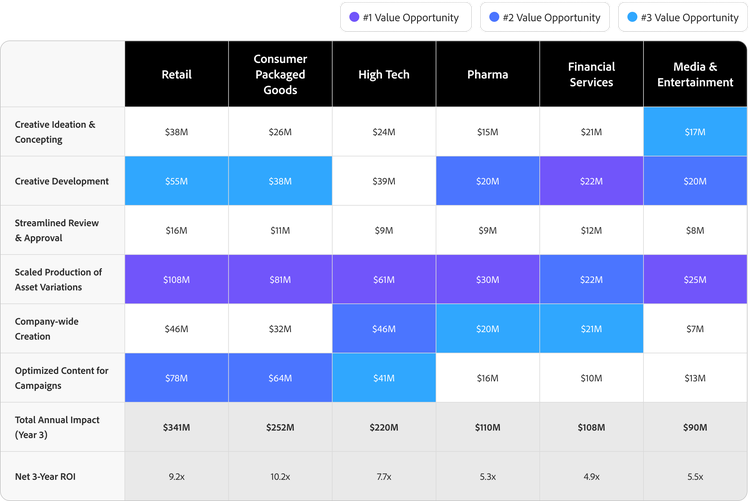Viewport: 750px width, 501px height.
Task: Click the light blue dot in #3 legend
Action: (632, 17)
